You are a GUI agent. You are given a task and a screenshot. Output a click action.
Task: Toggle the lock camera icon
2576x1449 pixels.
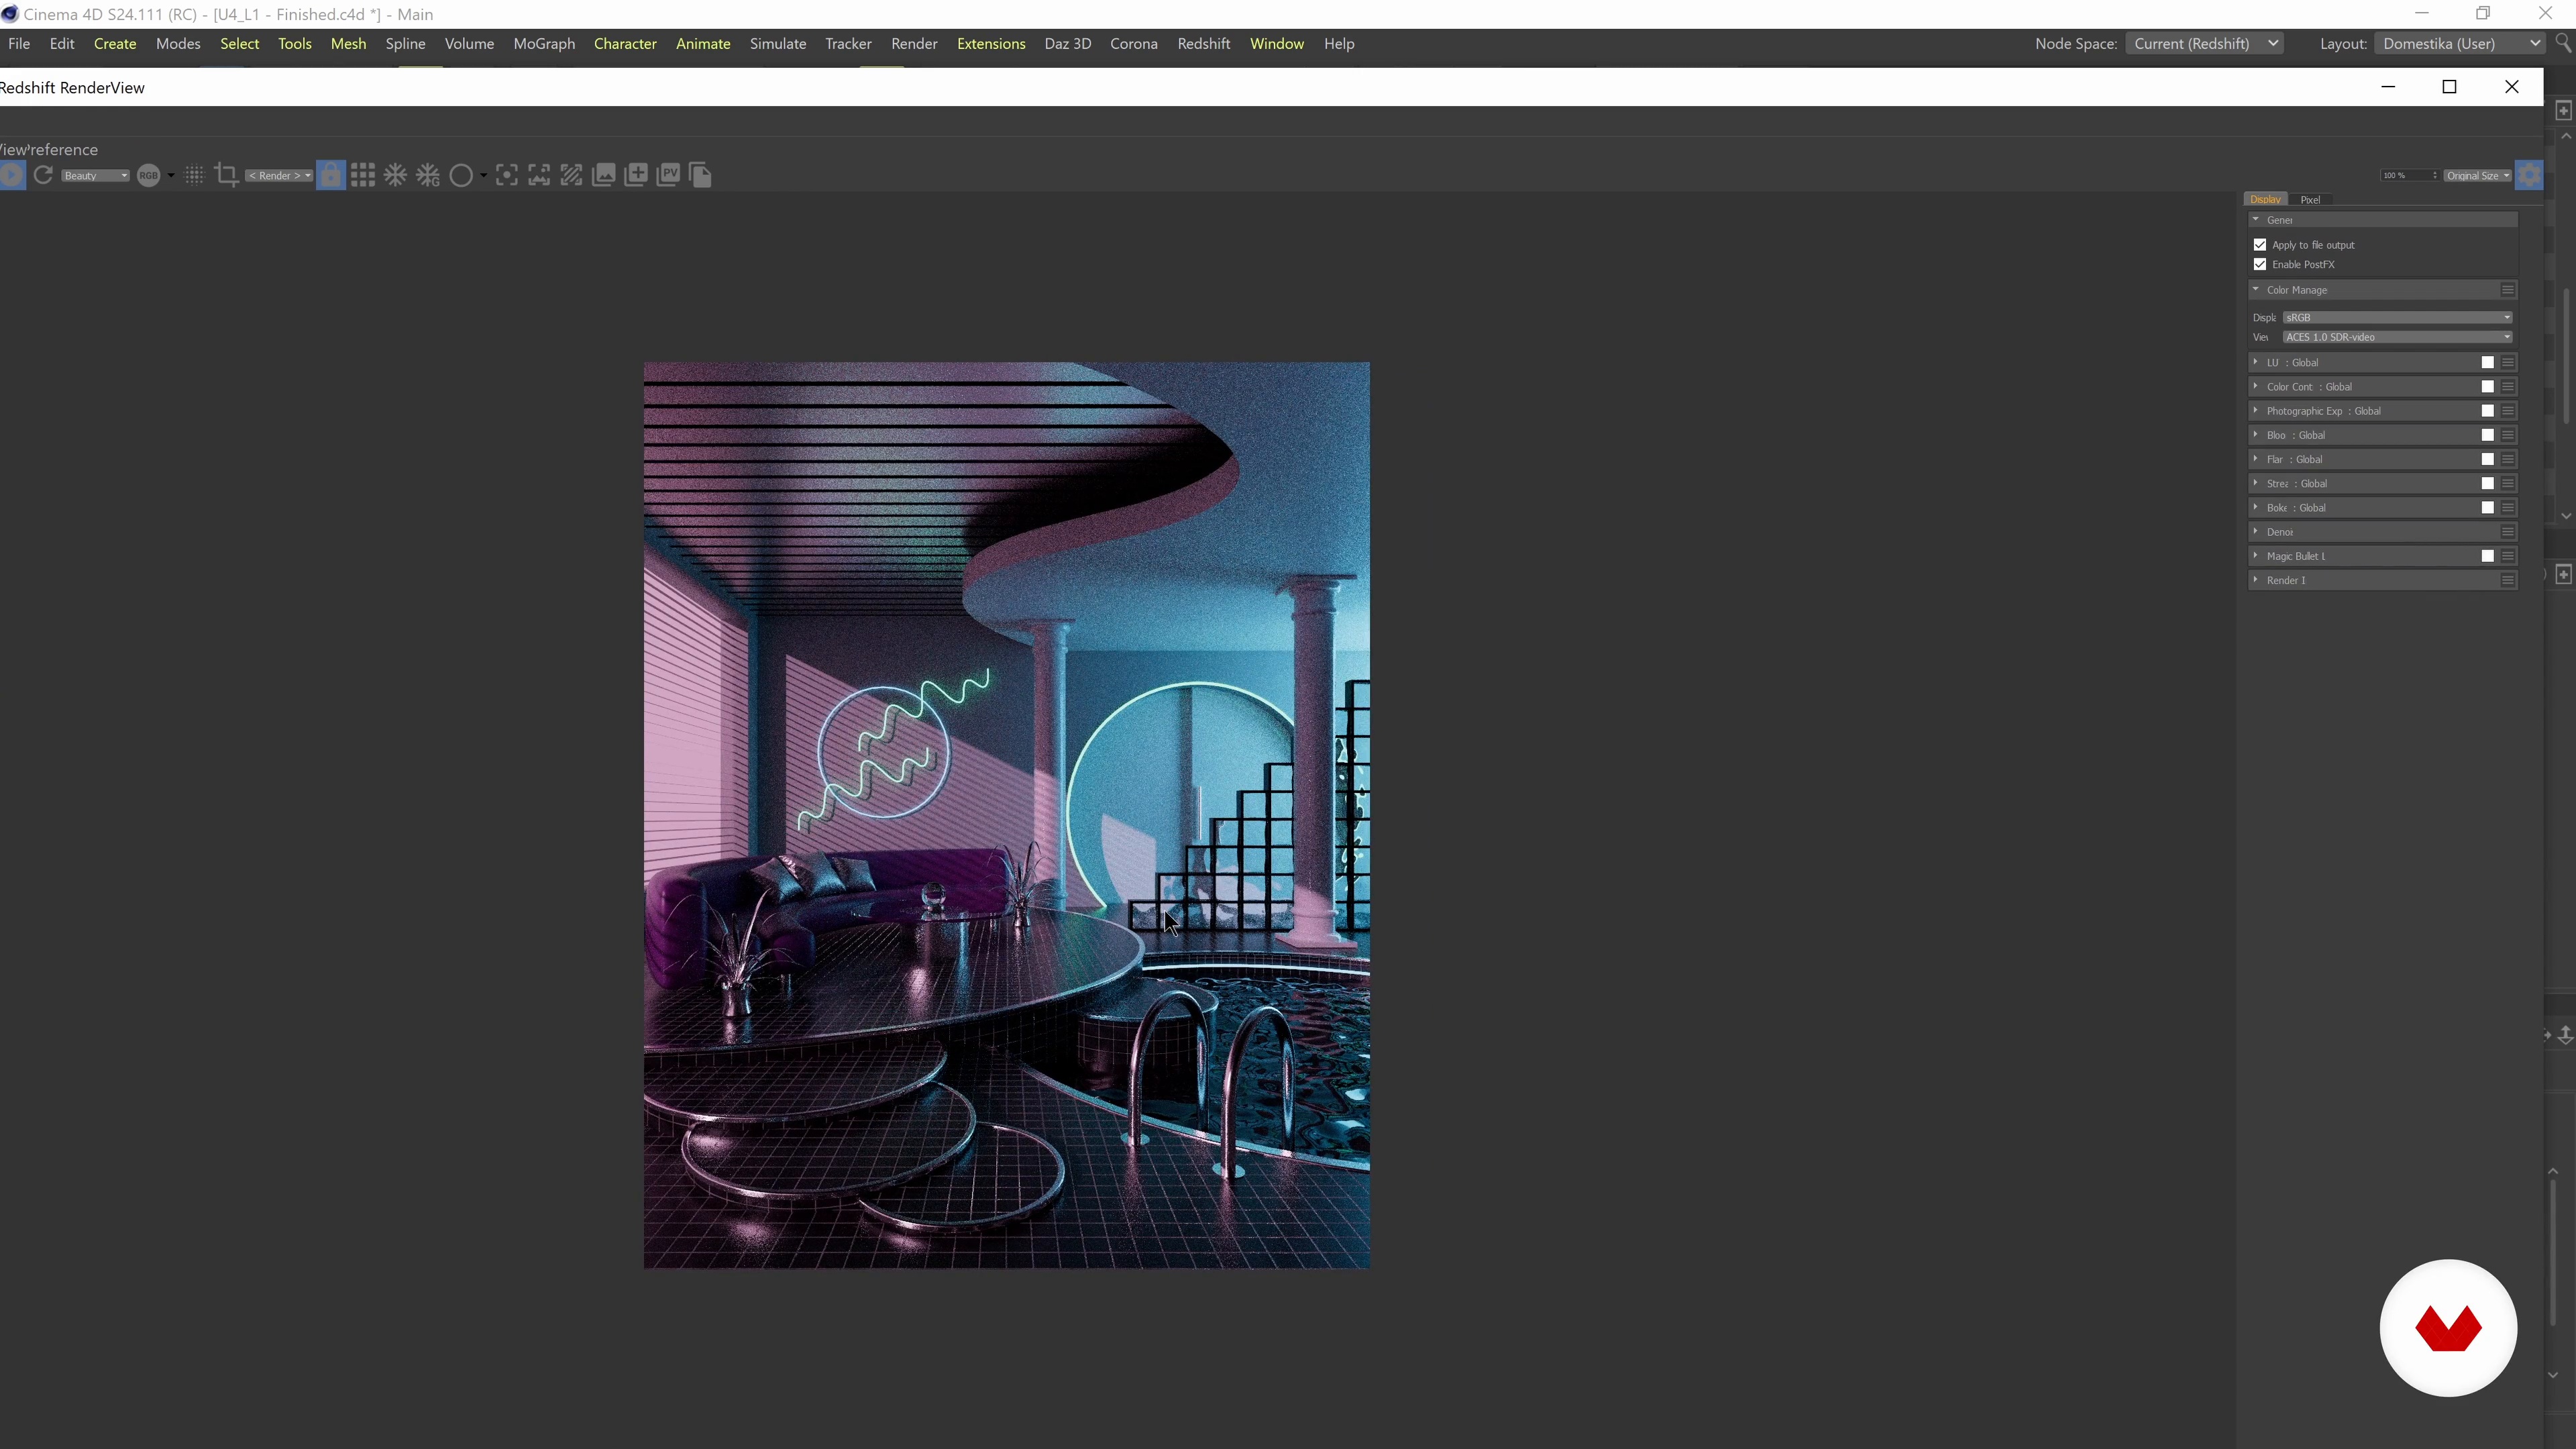click(x=331, y=176)
